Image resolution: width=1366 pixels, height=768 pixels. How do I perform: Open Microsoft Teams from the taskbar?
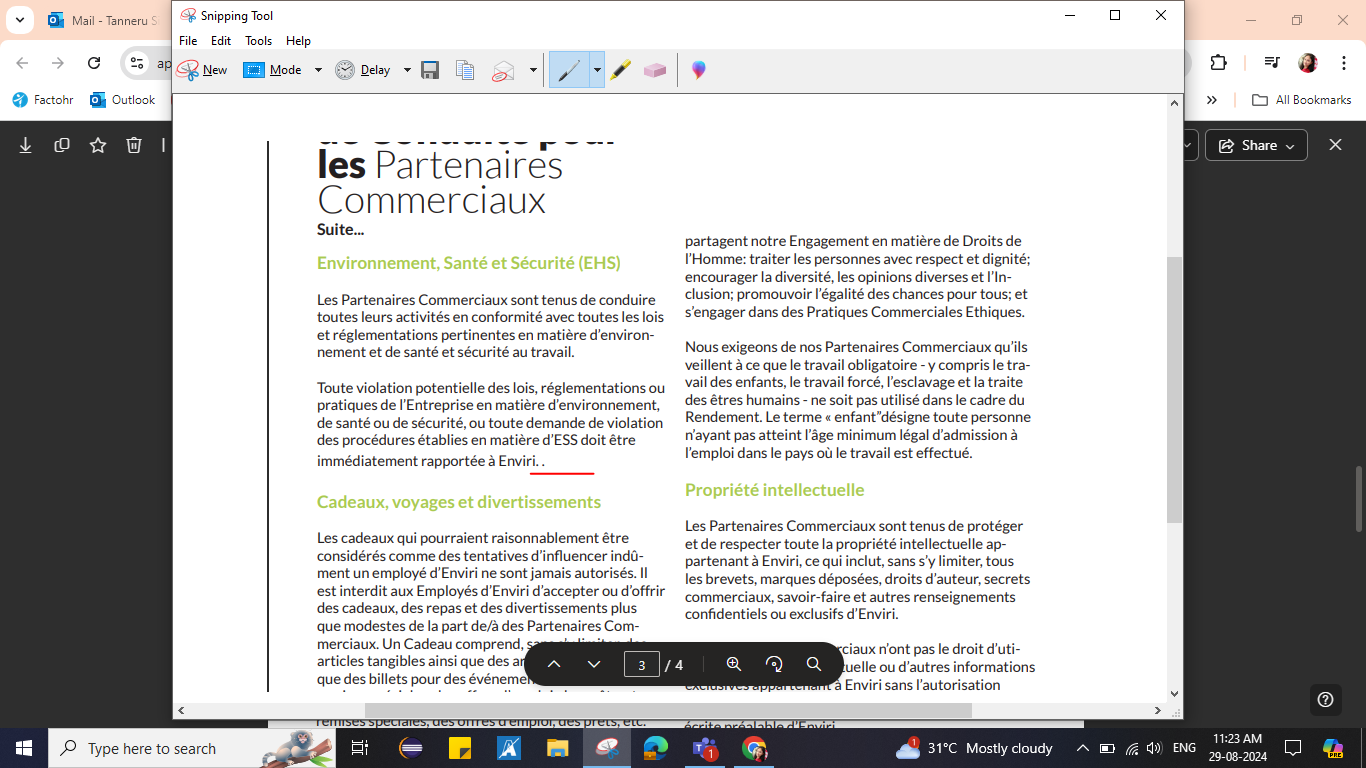click(x=705, y=748)
